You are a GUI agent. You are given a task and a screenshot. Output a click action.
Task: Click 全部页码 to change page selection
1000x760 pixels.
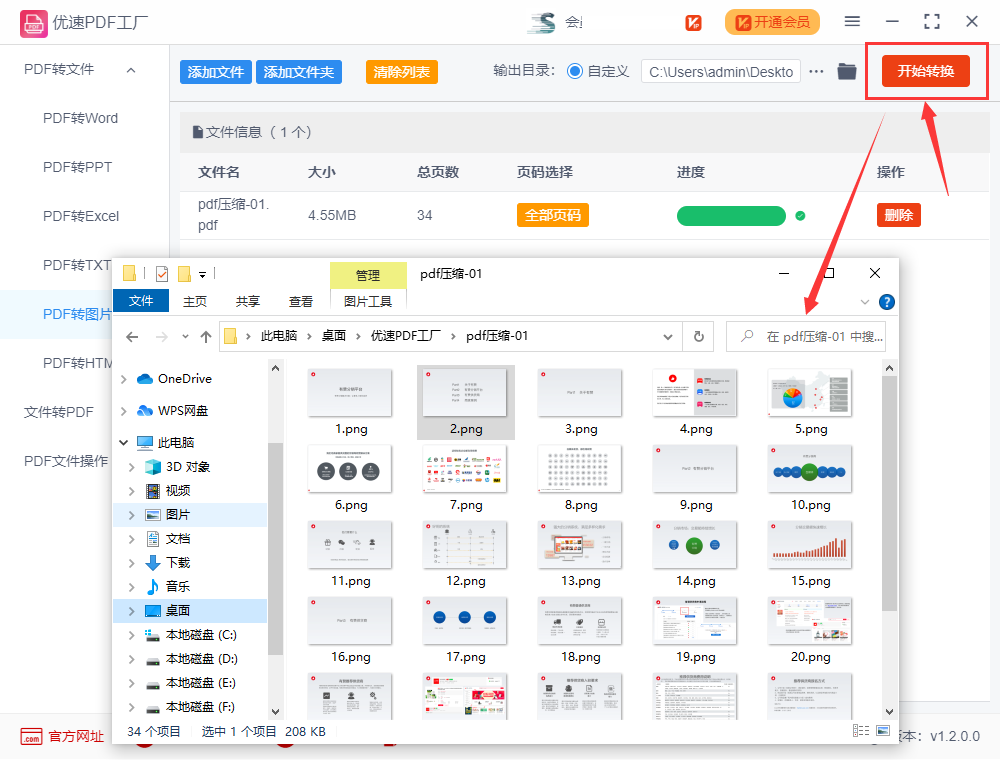point(553,215)
